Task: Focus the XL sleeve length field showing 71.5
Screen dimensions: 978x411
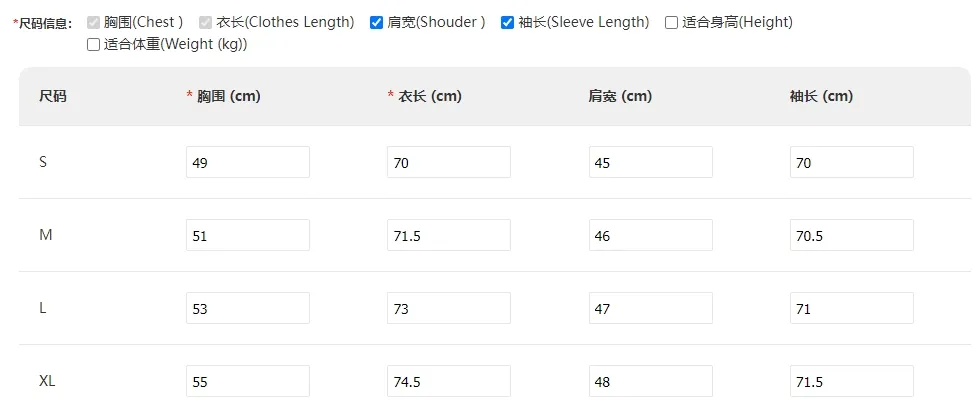Action: (x=852, y=381)
